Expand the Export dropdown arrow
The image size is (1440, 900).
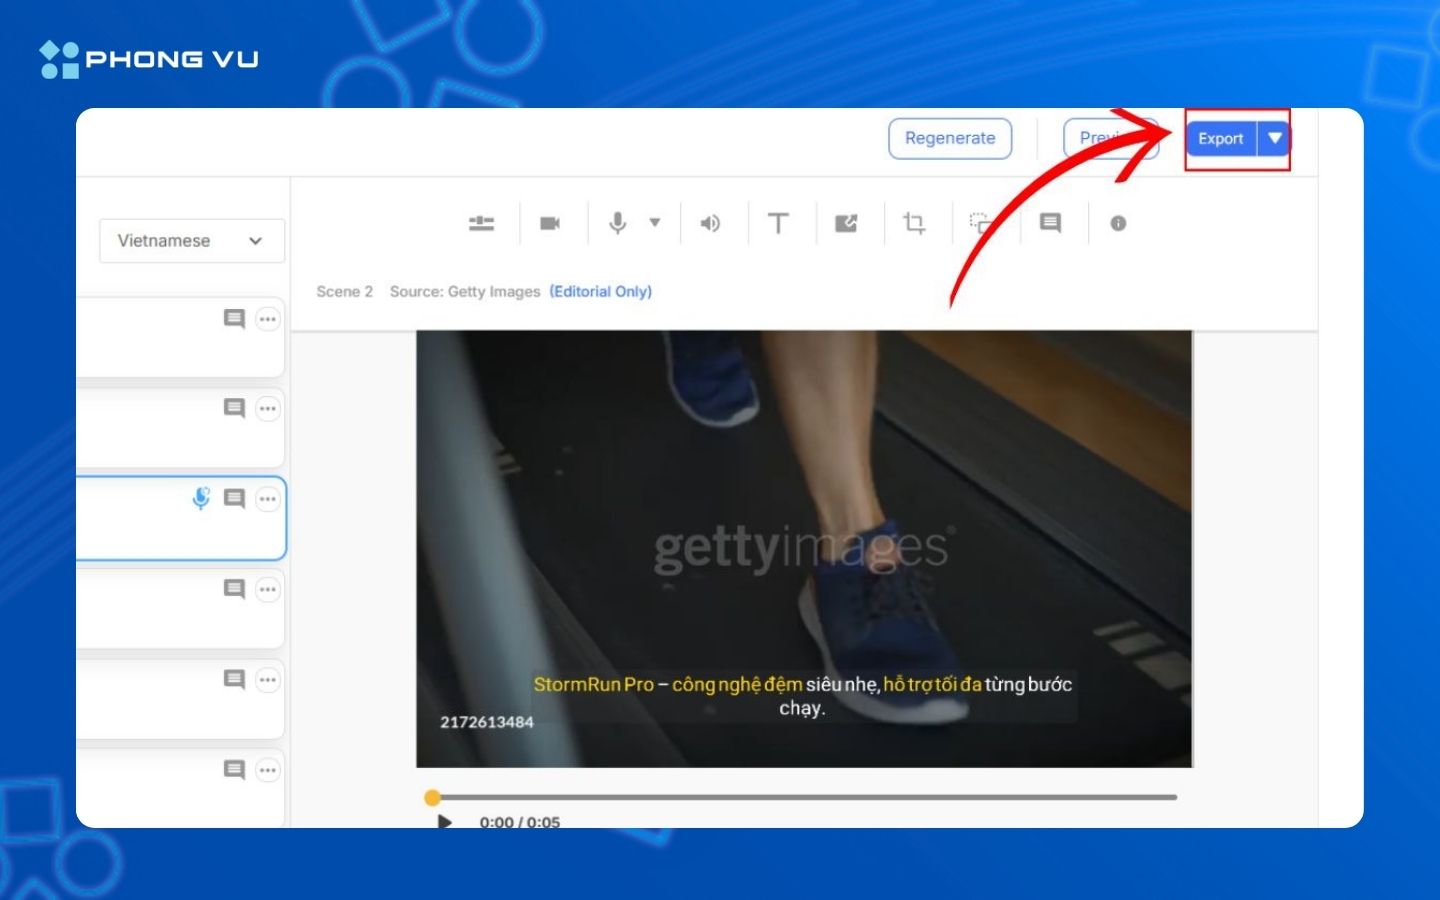coord(1273,138)
